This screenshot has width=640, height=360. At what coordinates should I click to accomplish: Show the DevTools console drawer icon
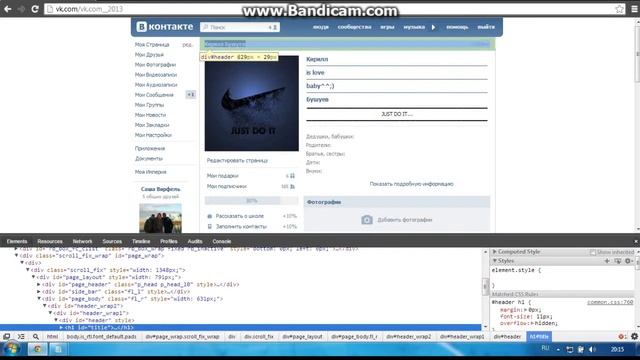pos(21,337)
